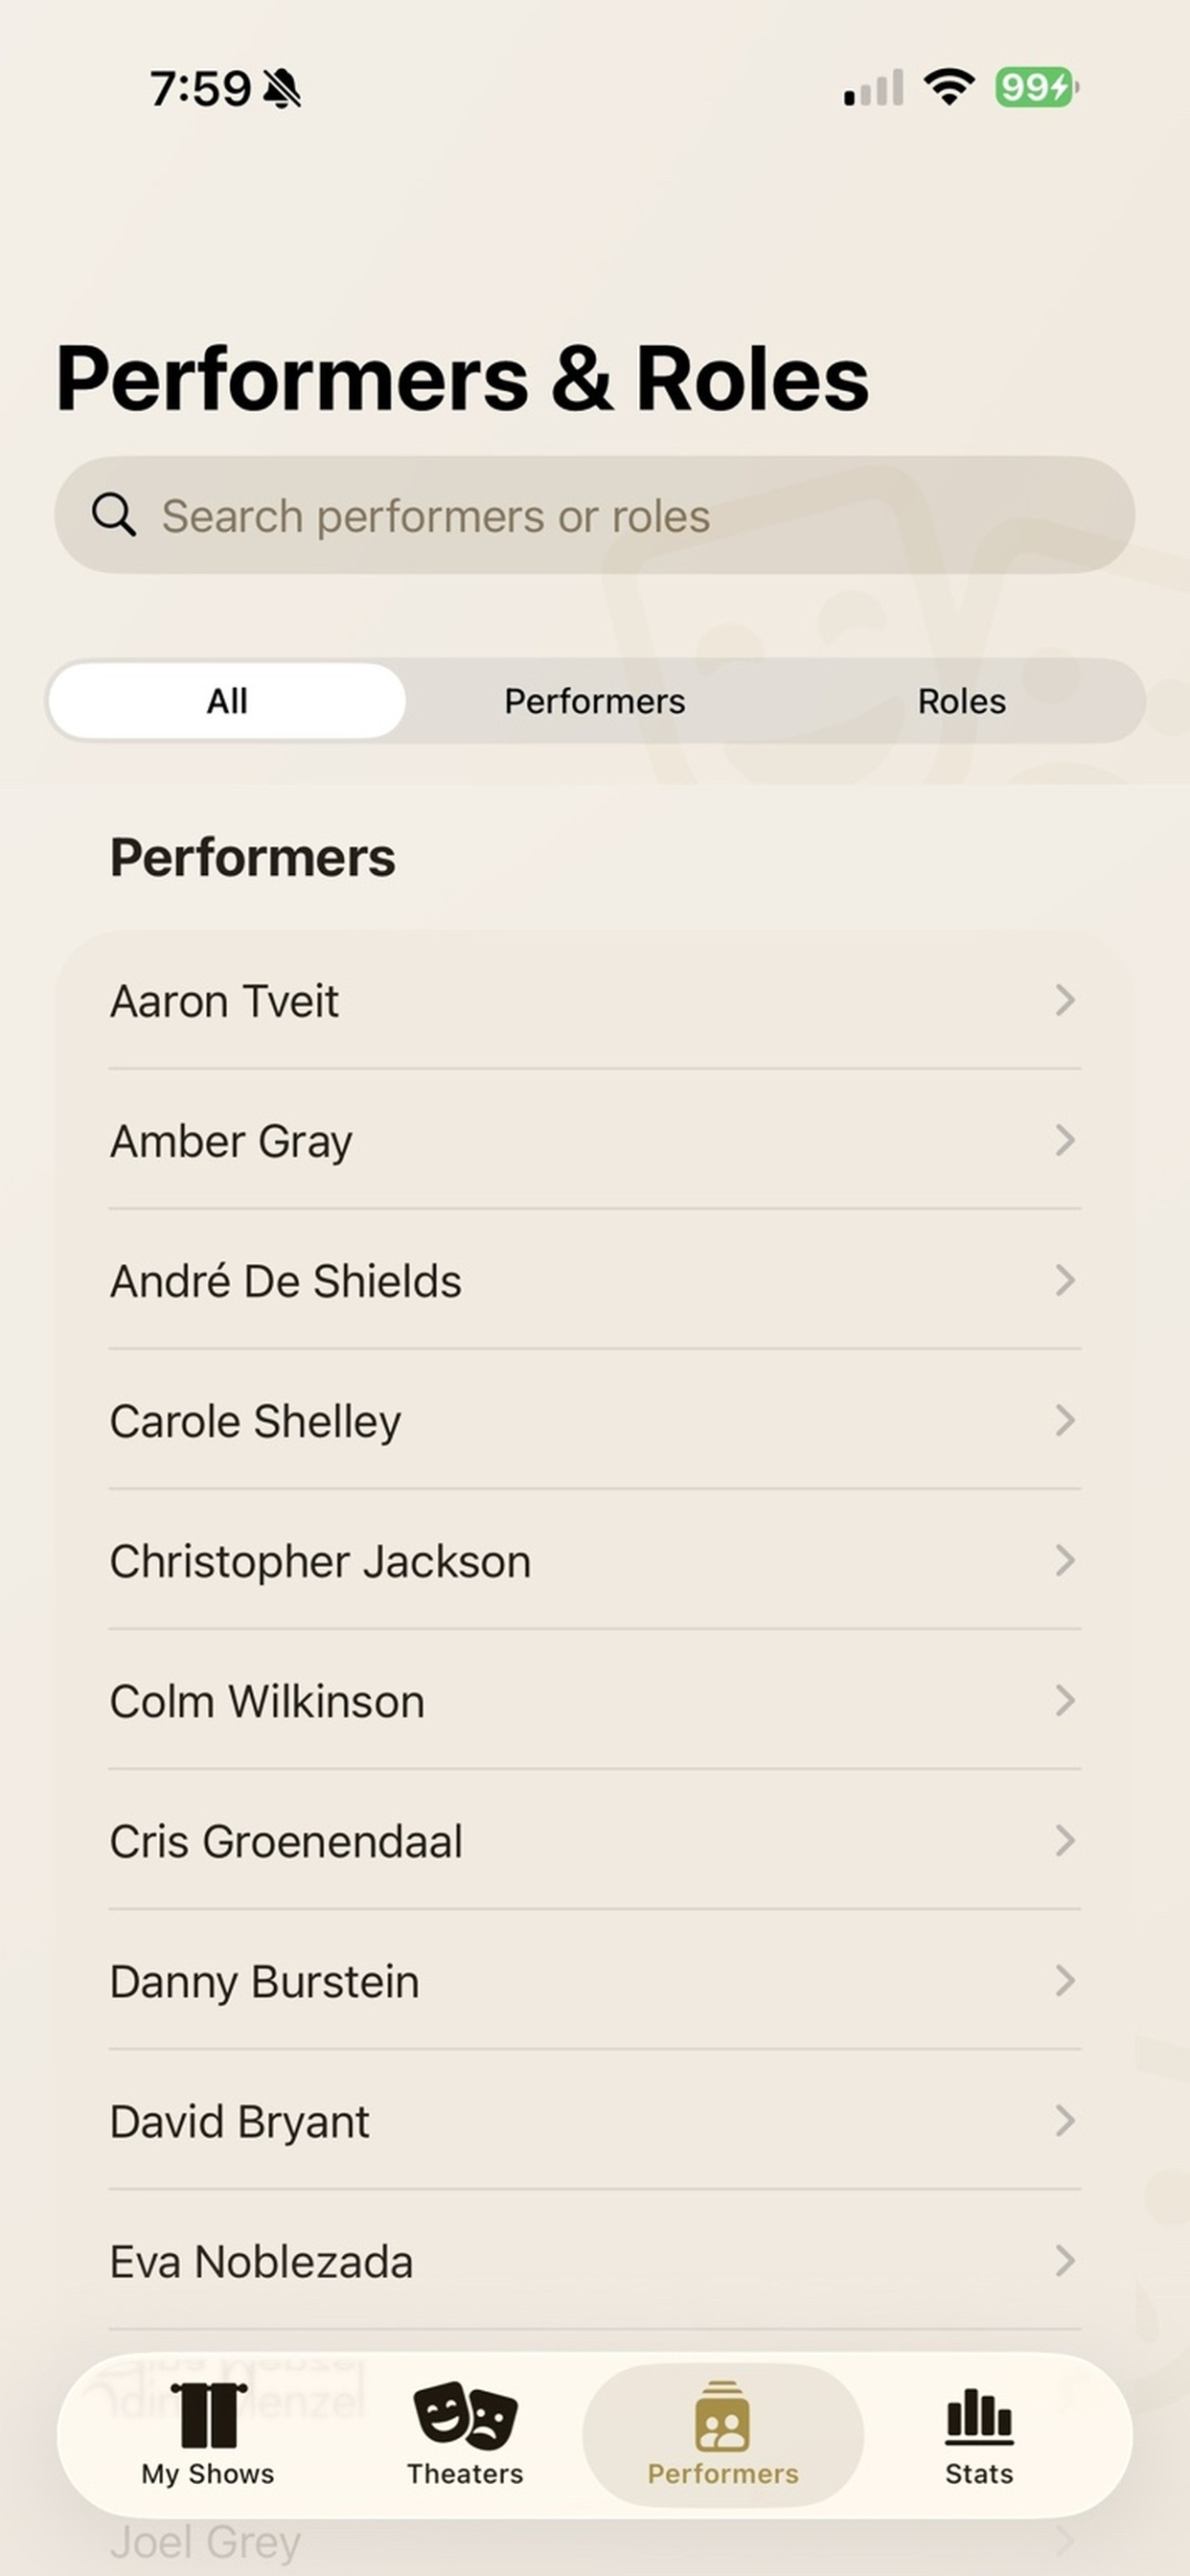Open the Stats bar chart icon
The width and height of the screenshot is (1190, 2576).
click(979, 2416)
